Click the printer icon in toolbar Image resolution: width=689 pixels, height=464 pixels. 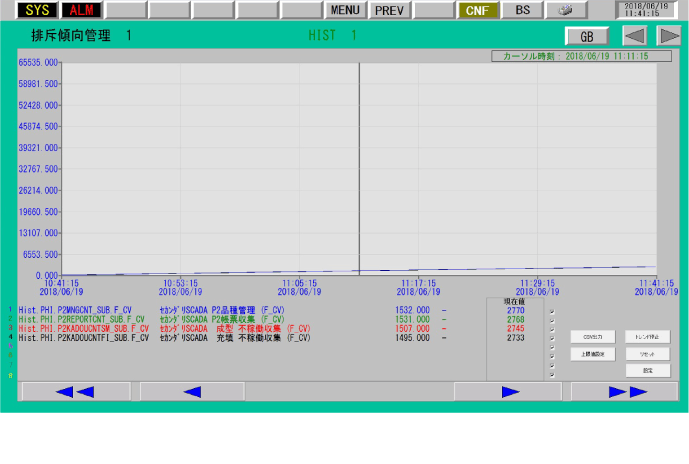pyautogui.click(x=566, y=10)
